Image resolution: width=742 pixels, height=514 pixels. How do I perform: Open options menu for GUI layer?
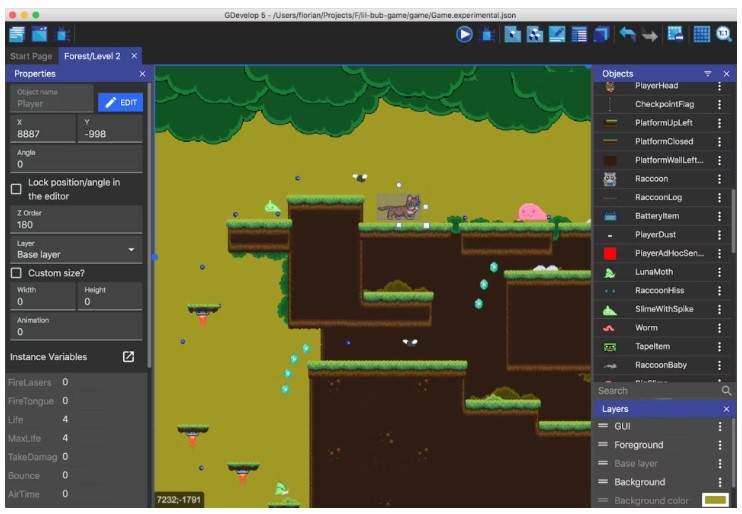tap(720, 426)
